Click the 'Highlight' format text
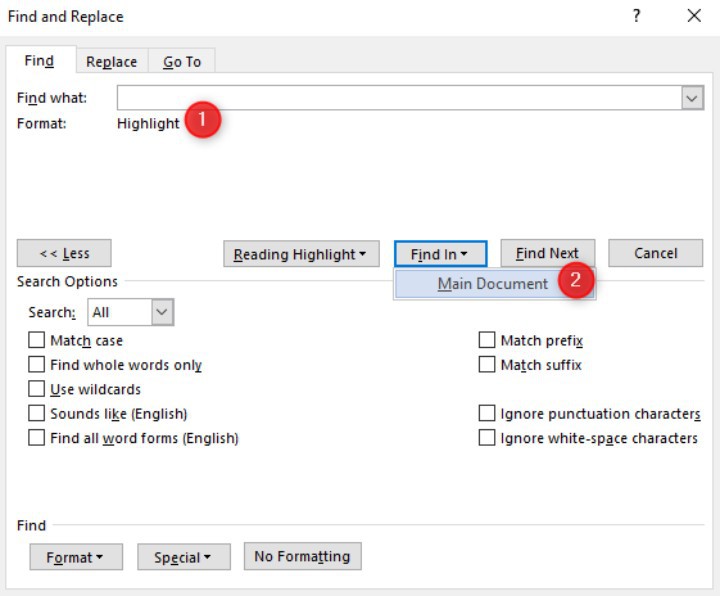 click(148, 124)
